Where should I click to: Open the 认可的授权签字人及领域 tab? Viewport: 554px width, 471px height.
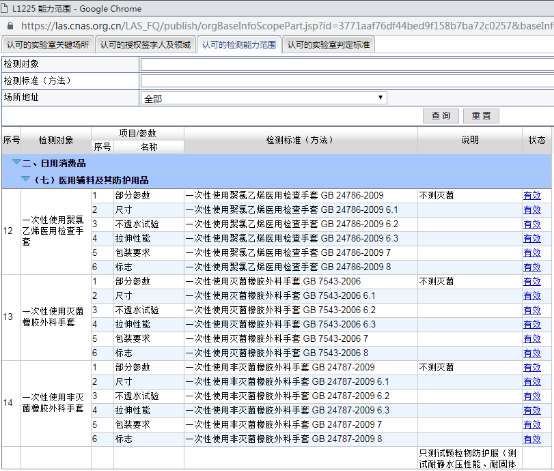(x=145, y=45)
